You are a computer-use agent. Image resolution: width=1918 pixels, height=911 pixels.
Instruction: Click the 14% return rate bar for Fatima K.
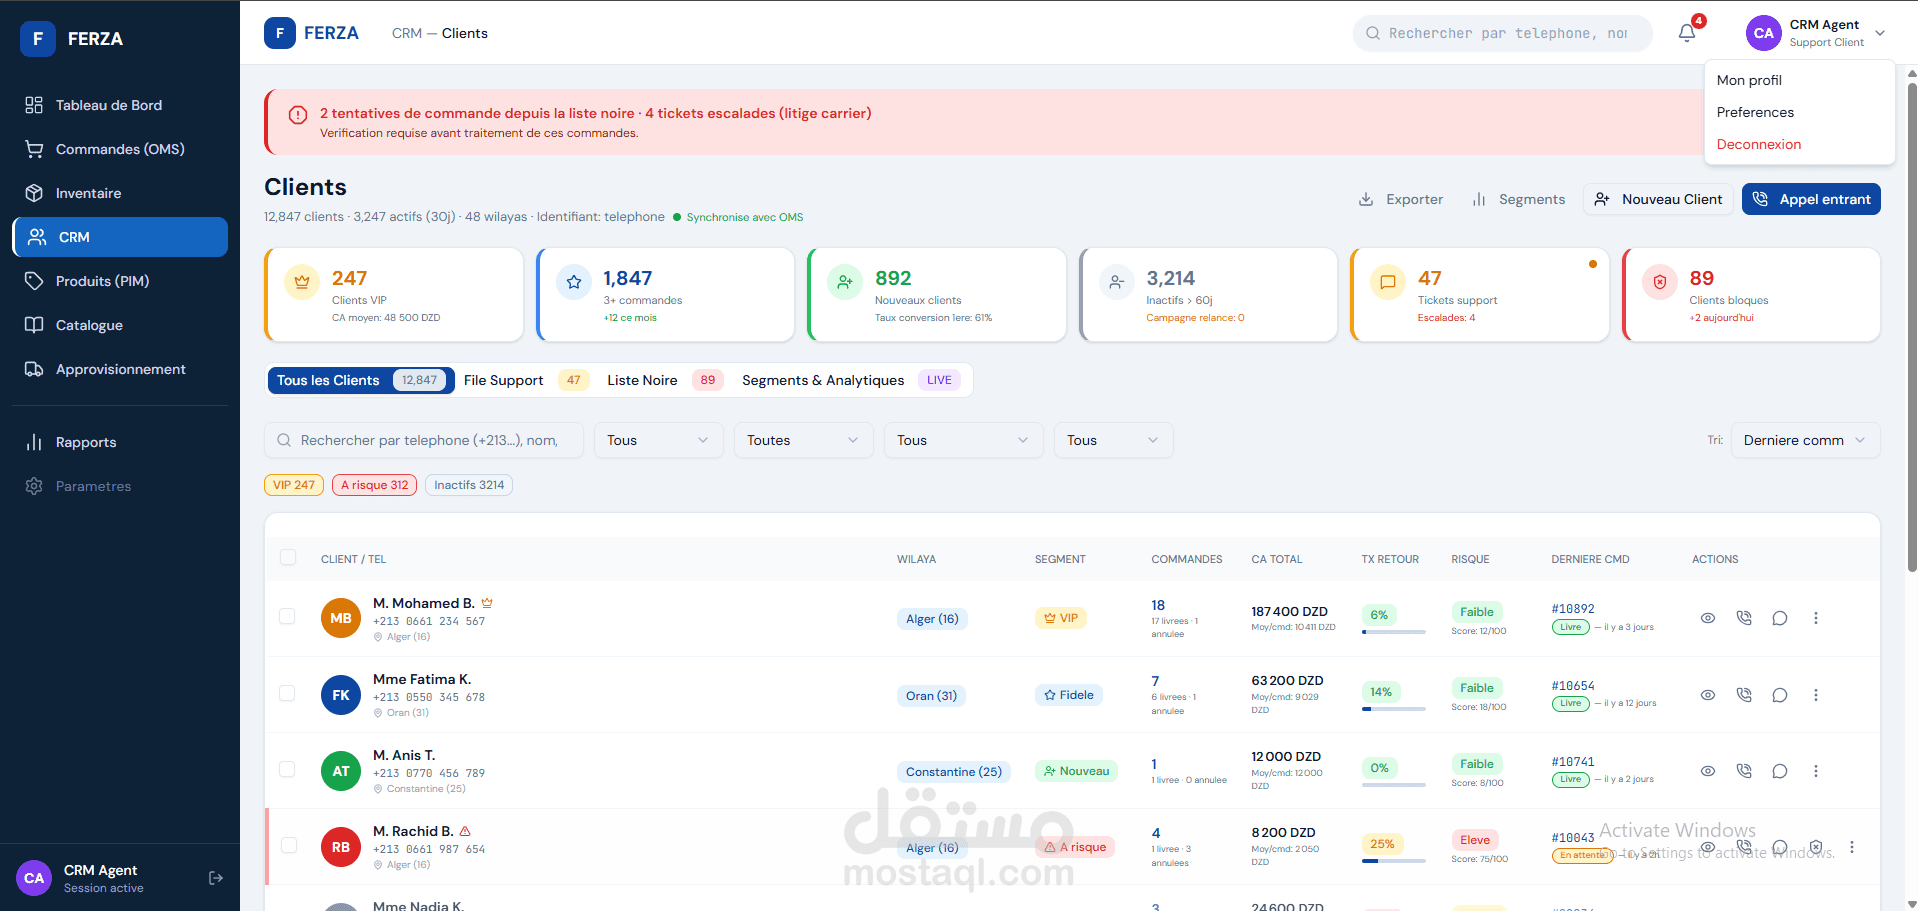(x=1393, y=709)
